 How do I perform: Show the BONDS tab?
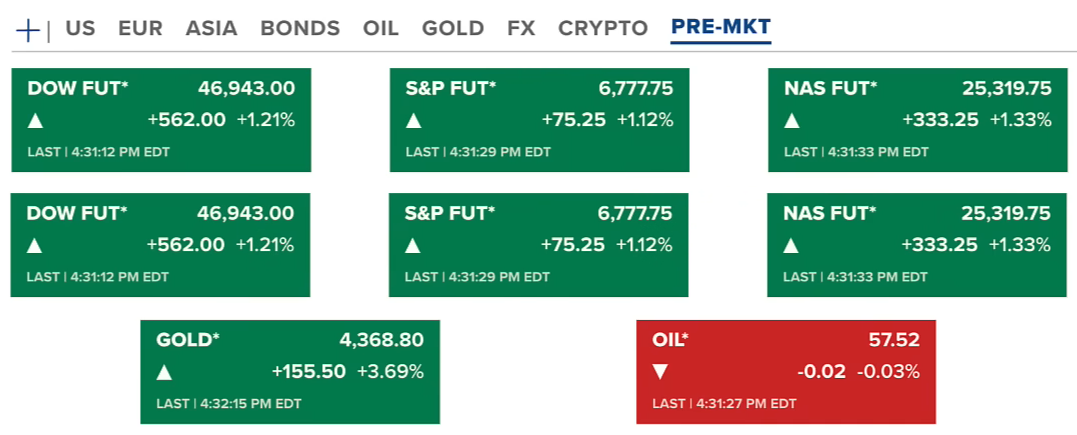pyautogui.click(x=300, y=29)
